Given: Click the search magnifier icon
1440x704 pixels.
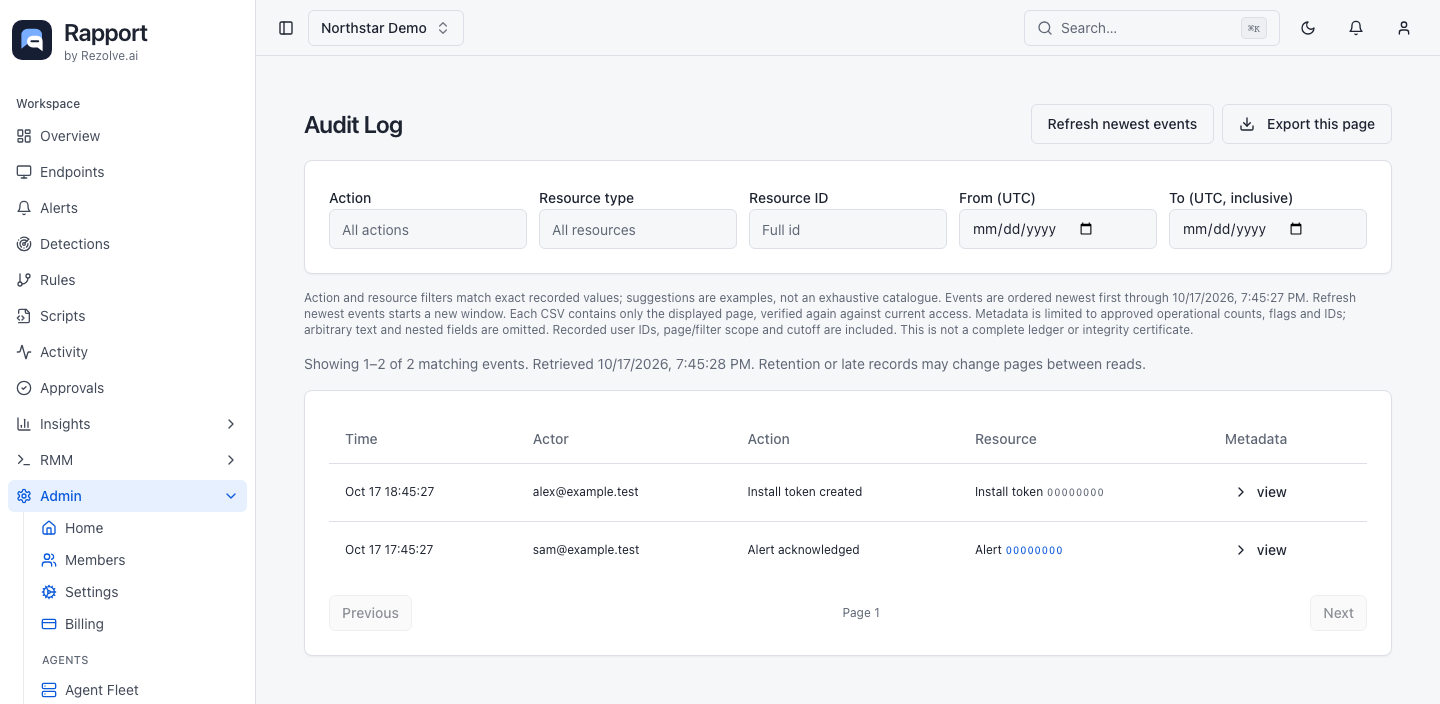Looking at the screenshot, I should (1045, 28).
